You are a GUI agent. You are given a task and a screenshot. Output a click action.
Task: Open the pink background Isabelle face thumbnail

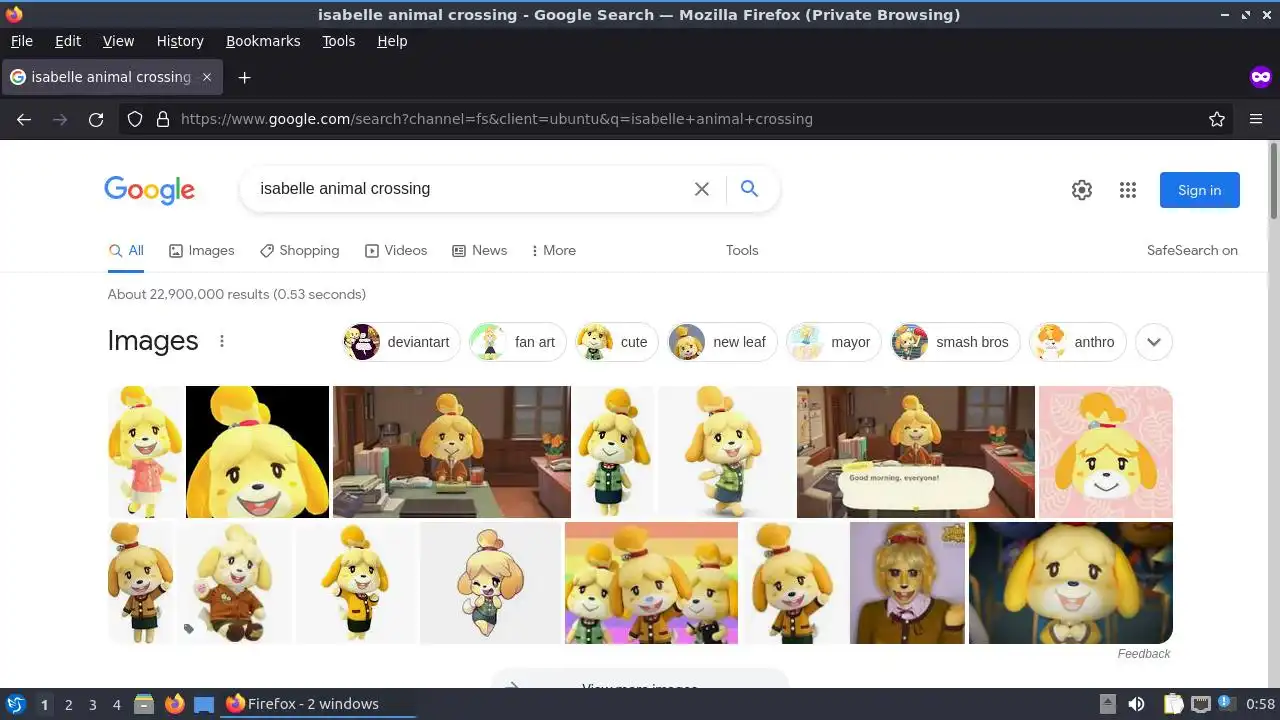click(x=1106, y=452)
